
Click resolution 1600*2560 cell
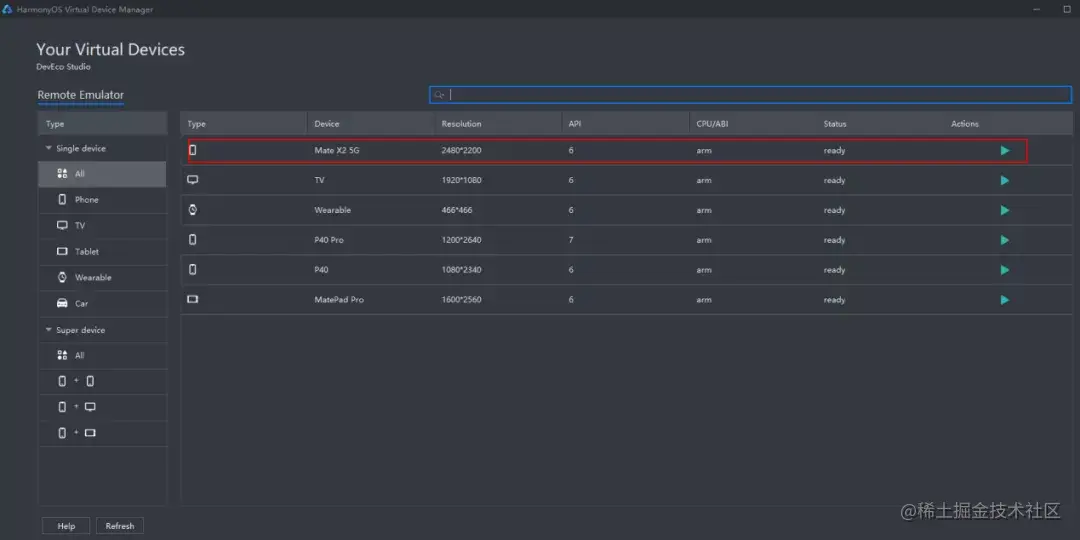[461, 300]
